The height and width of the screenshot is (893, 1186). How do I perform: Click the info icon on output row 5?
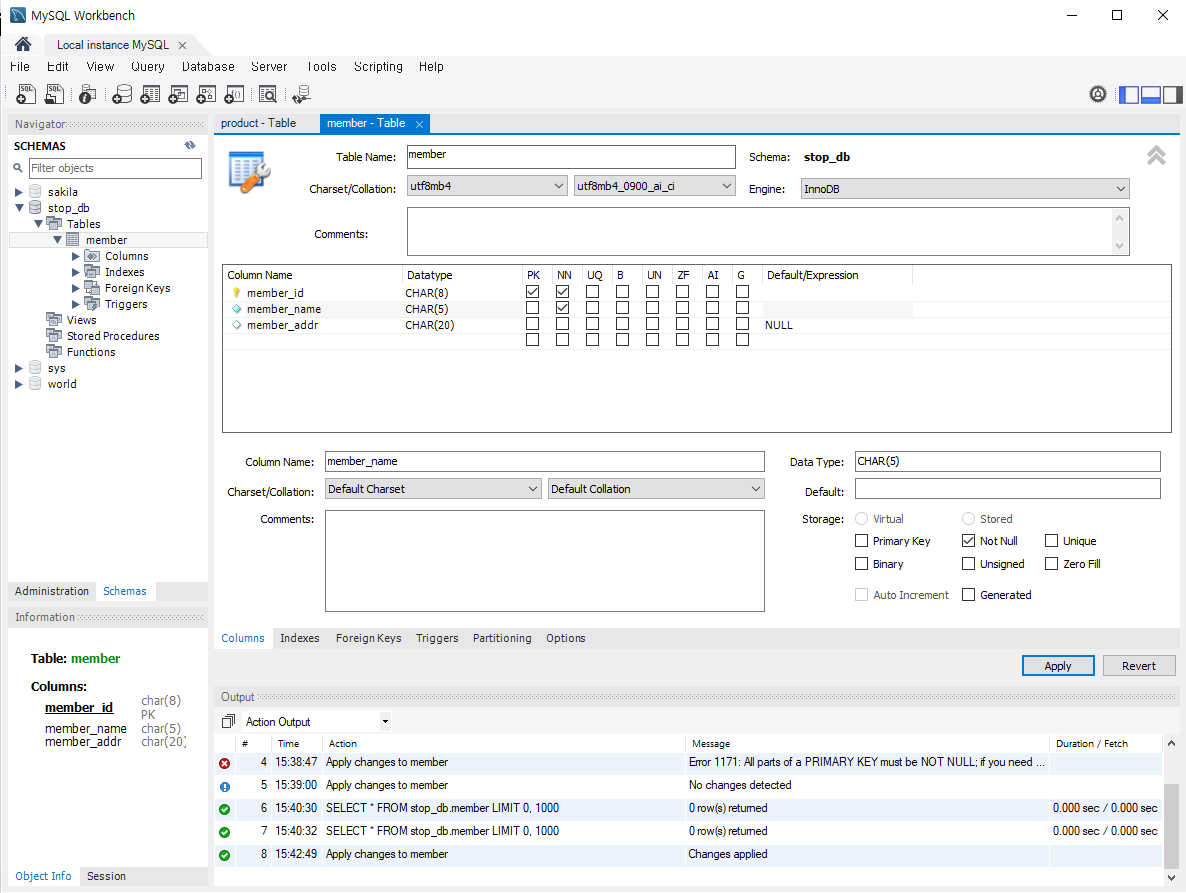(225, 786)
